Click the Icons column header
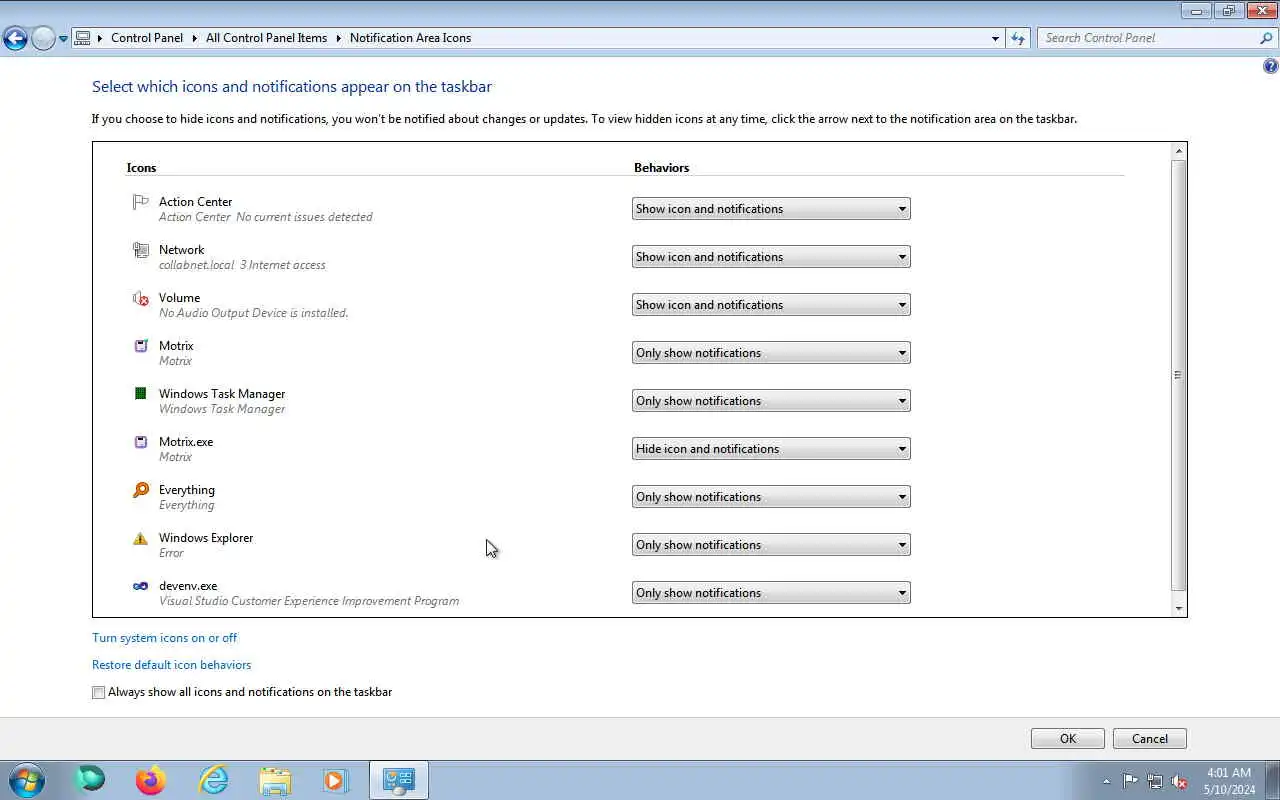 141,168
